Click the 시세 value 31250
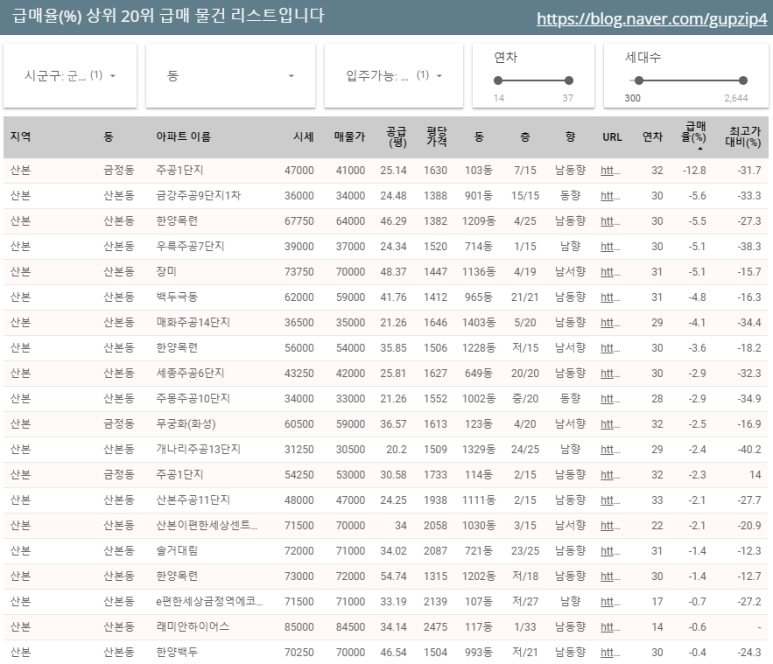The image size is (773, 664). (x=299, y=450)
